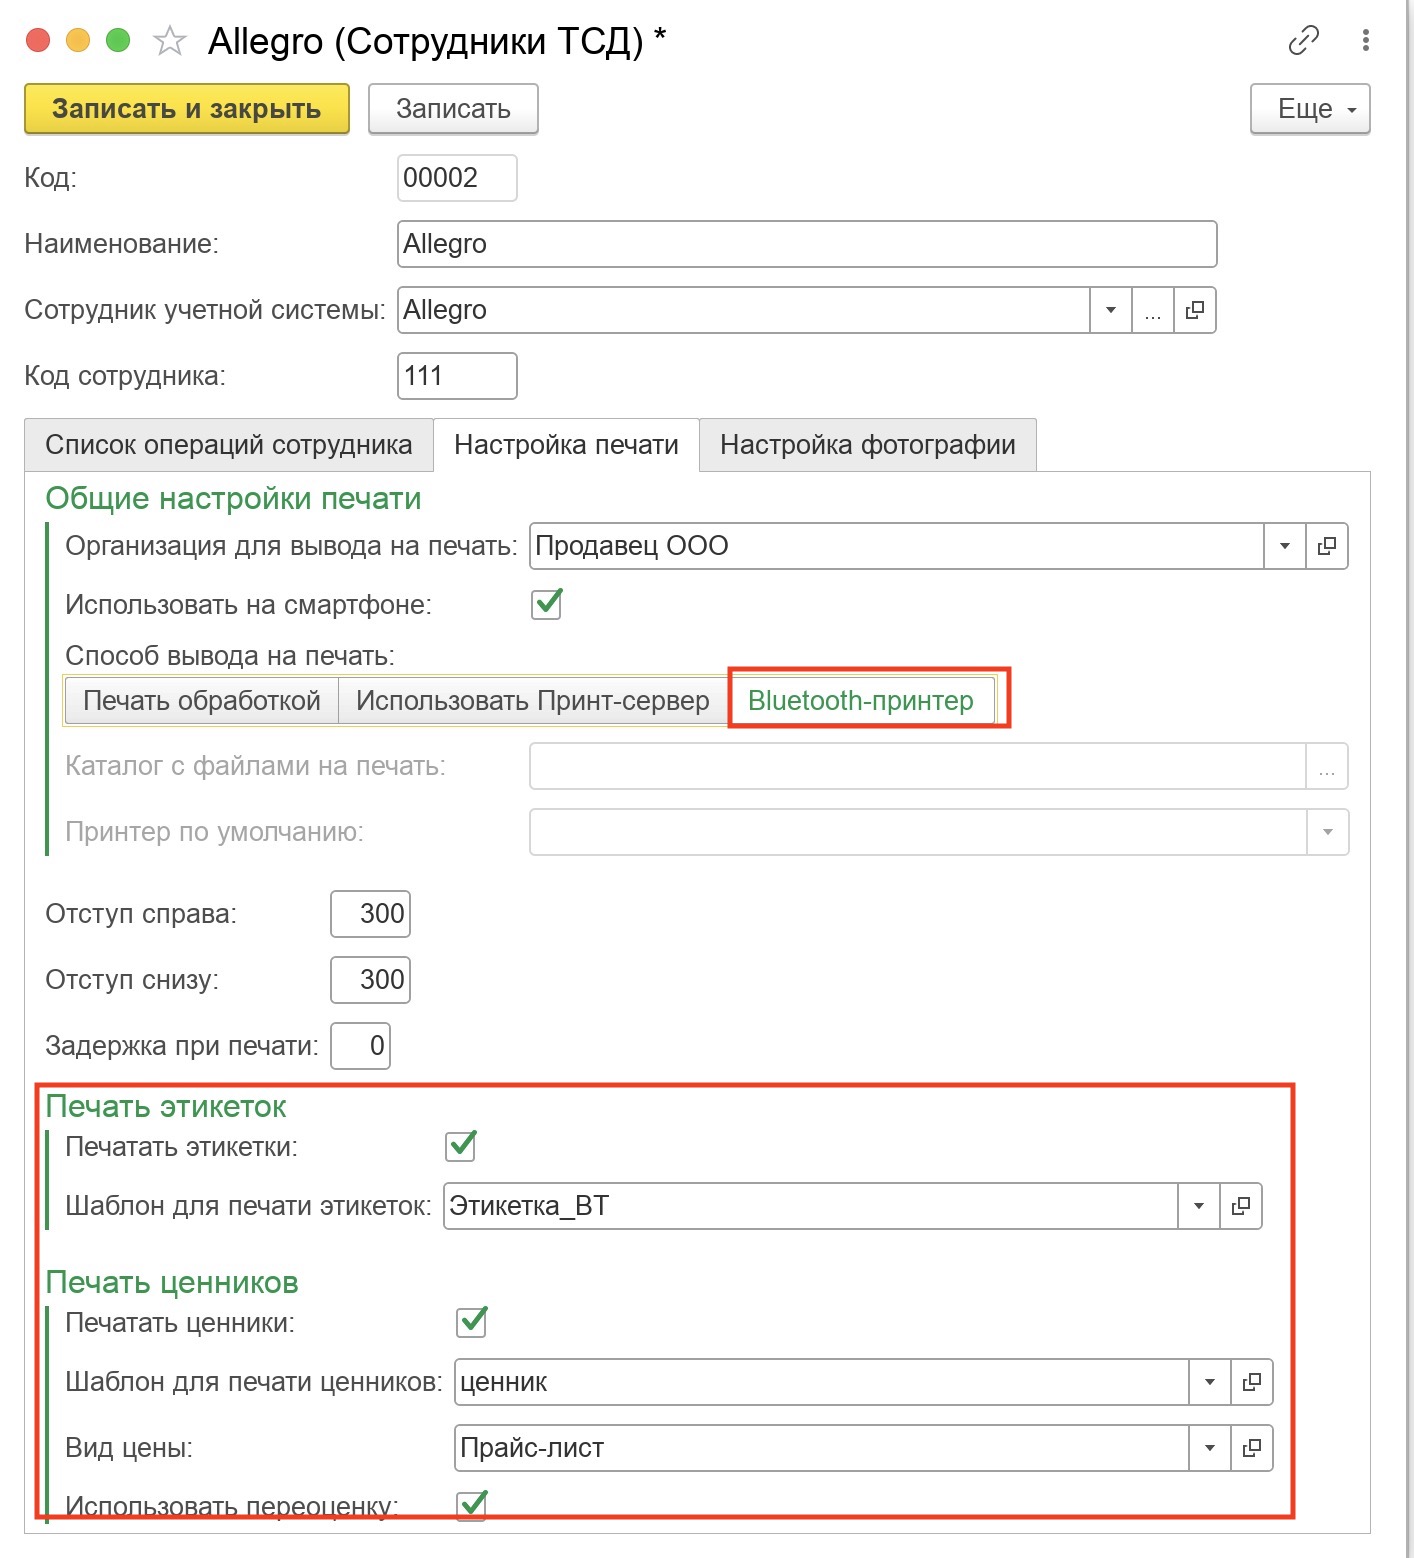
Task: Open the Еще dropdown menu
Action: 1310,109
